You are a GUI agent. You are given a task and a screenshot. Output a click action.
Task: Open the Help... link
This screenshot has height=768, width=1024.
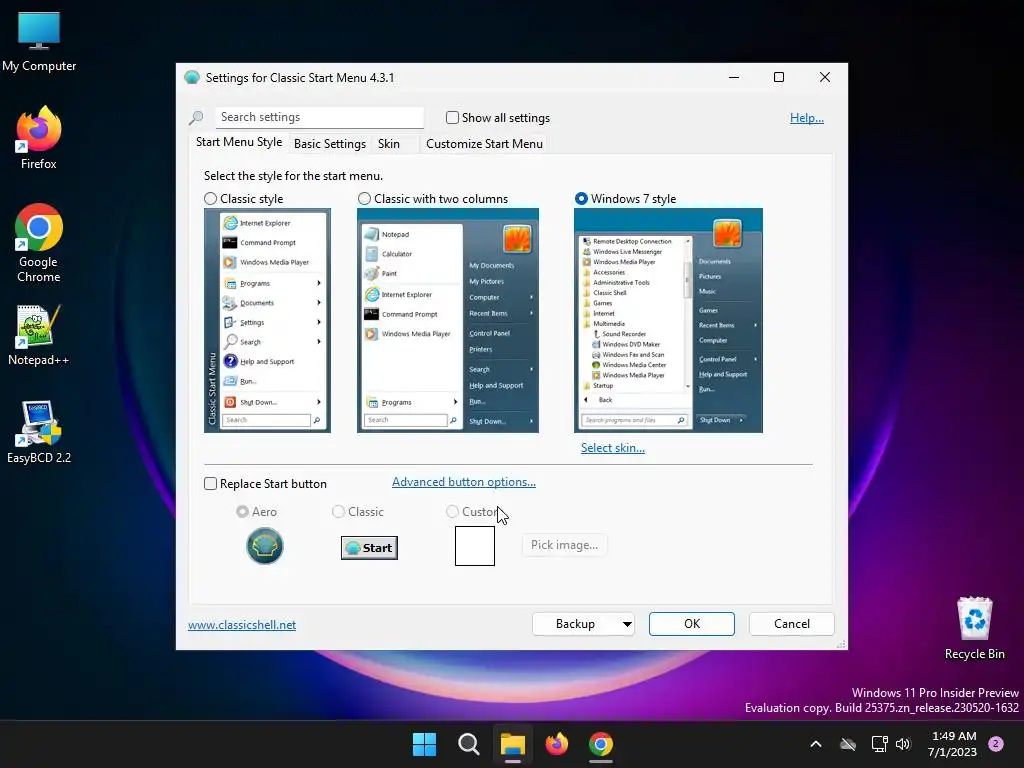pyautogui.click(x=807, y=118)
